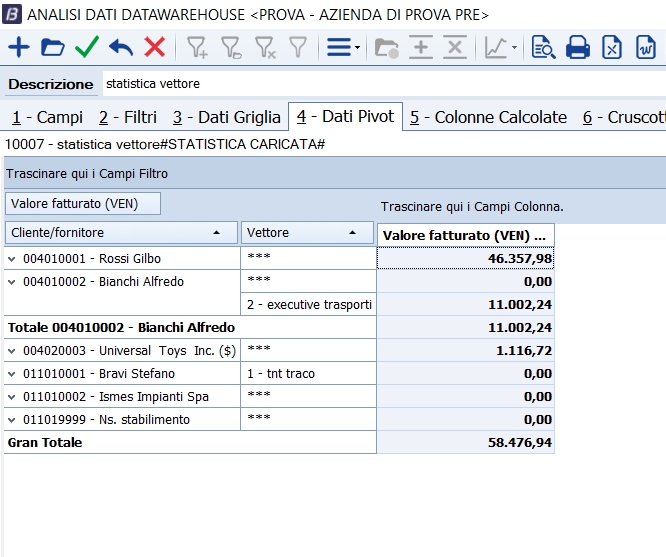This screenshot has height=557, width=666.
Task: Open the 3 - Dati Griglia tab
Action: (226, 117)
